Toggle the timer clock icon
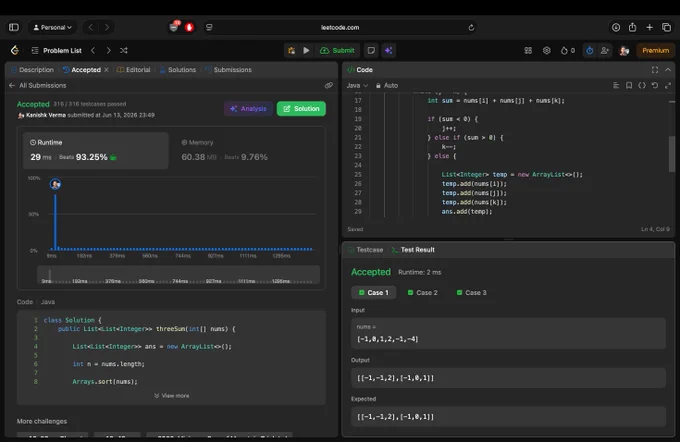Viewport: 680px width, 442px height. (589, 51)
